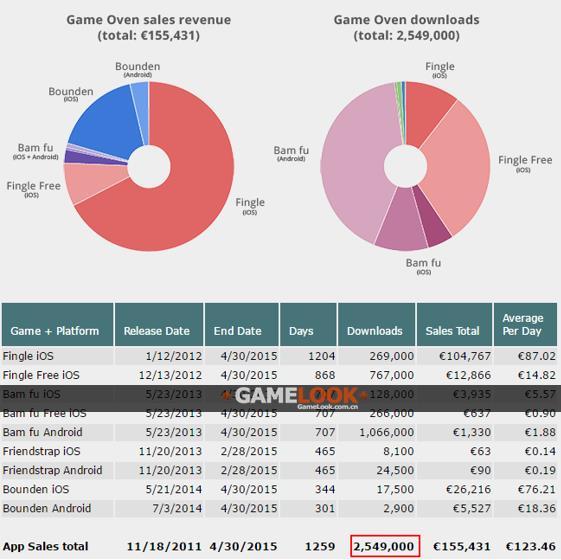The image size is (561, 560).
Task: Select the 'Fingle iOS' row name
Action: coord(28,356)
